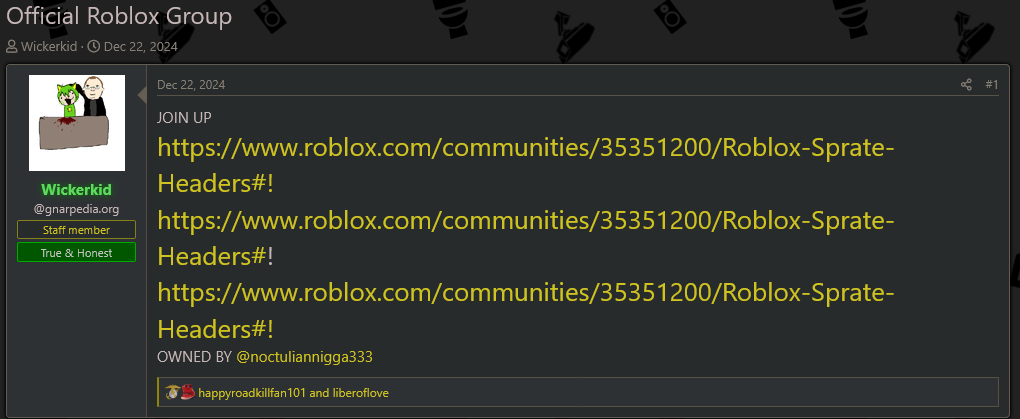Click thread author Wickerkid below the title

pos(49,47)
